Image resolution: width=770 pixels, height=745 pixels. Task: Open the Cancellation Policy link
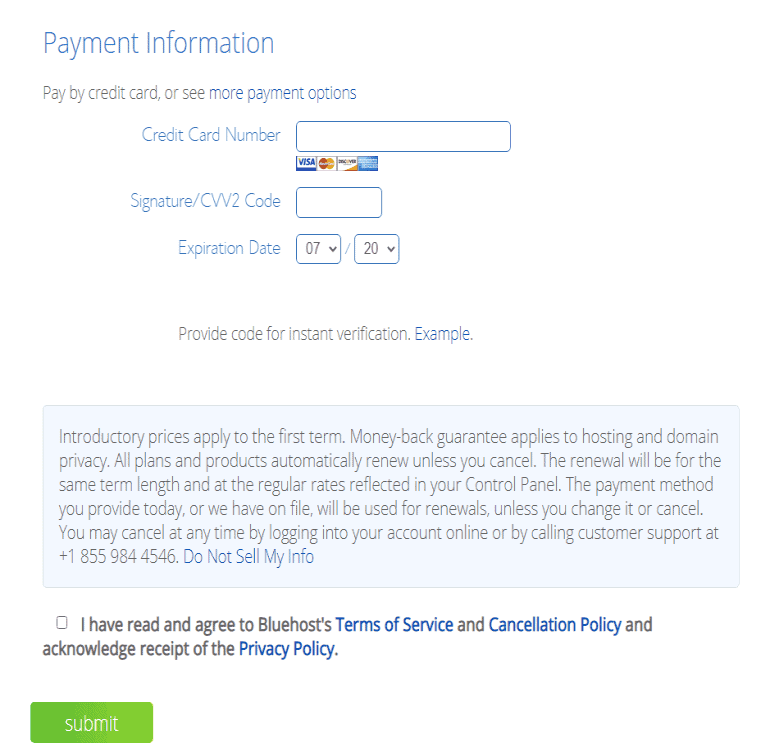tap(554, 625)
